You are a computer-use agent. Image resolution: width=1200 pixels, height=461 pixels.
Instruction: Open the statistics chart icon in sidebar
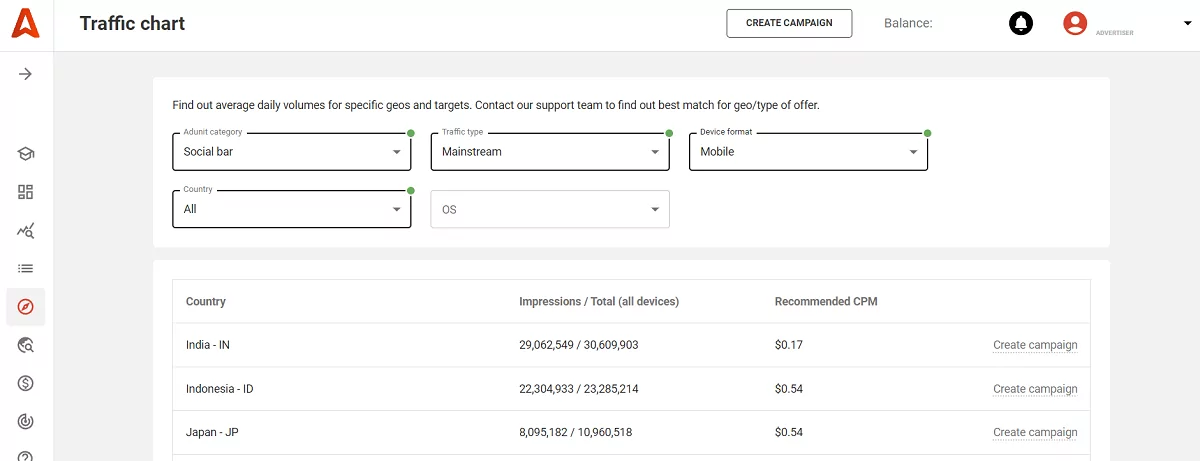click(x=26, y=231)
